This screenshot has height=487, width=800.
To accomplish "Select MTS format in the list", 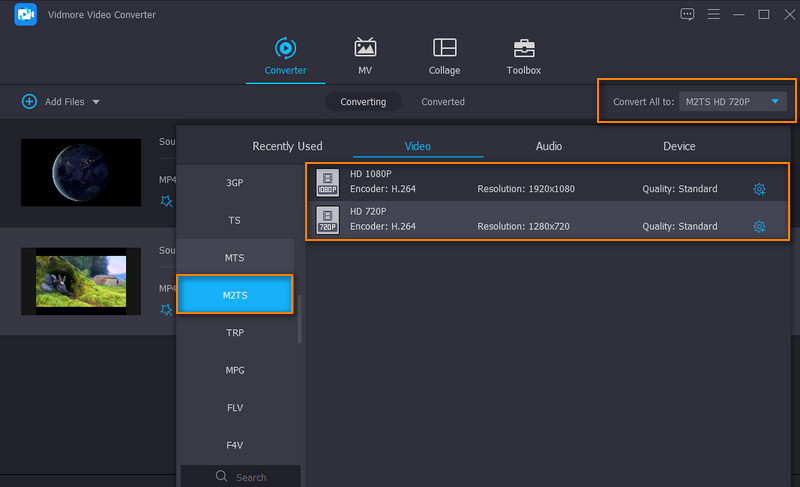I will pyautogui.click(x=234, y=258).
